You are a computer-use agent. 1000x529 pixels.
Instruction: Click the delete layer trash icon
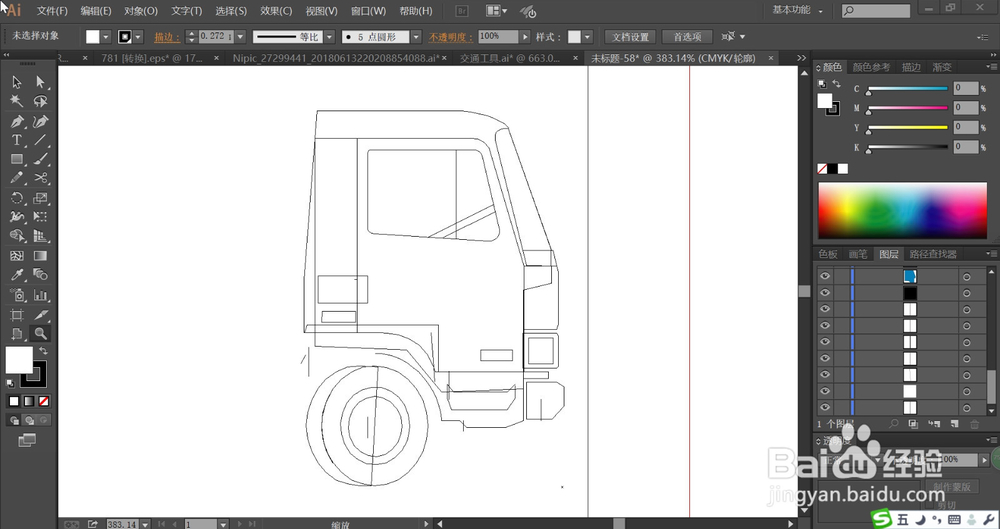[x=974, y=424]
